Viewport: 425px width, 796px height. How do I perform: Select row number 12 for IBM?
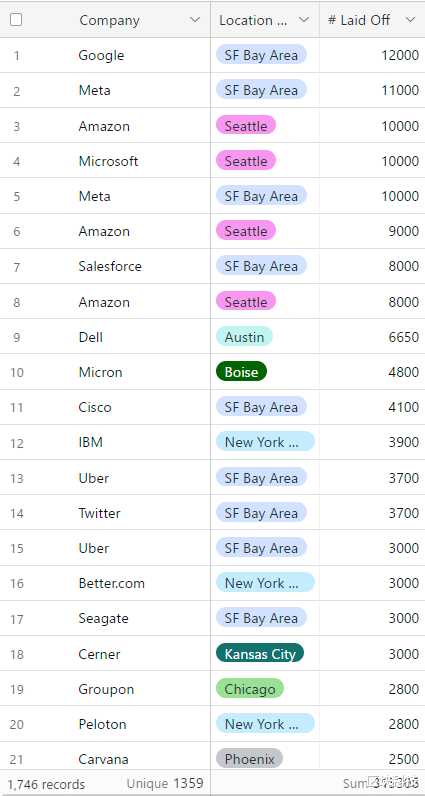17,443
